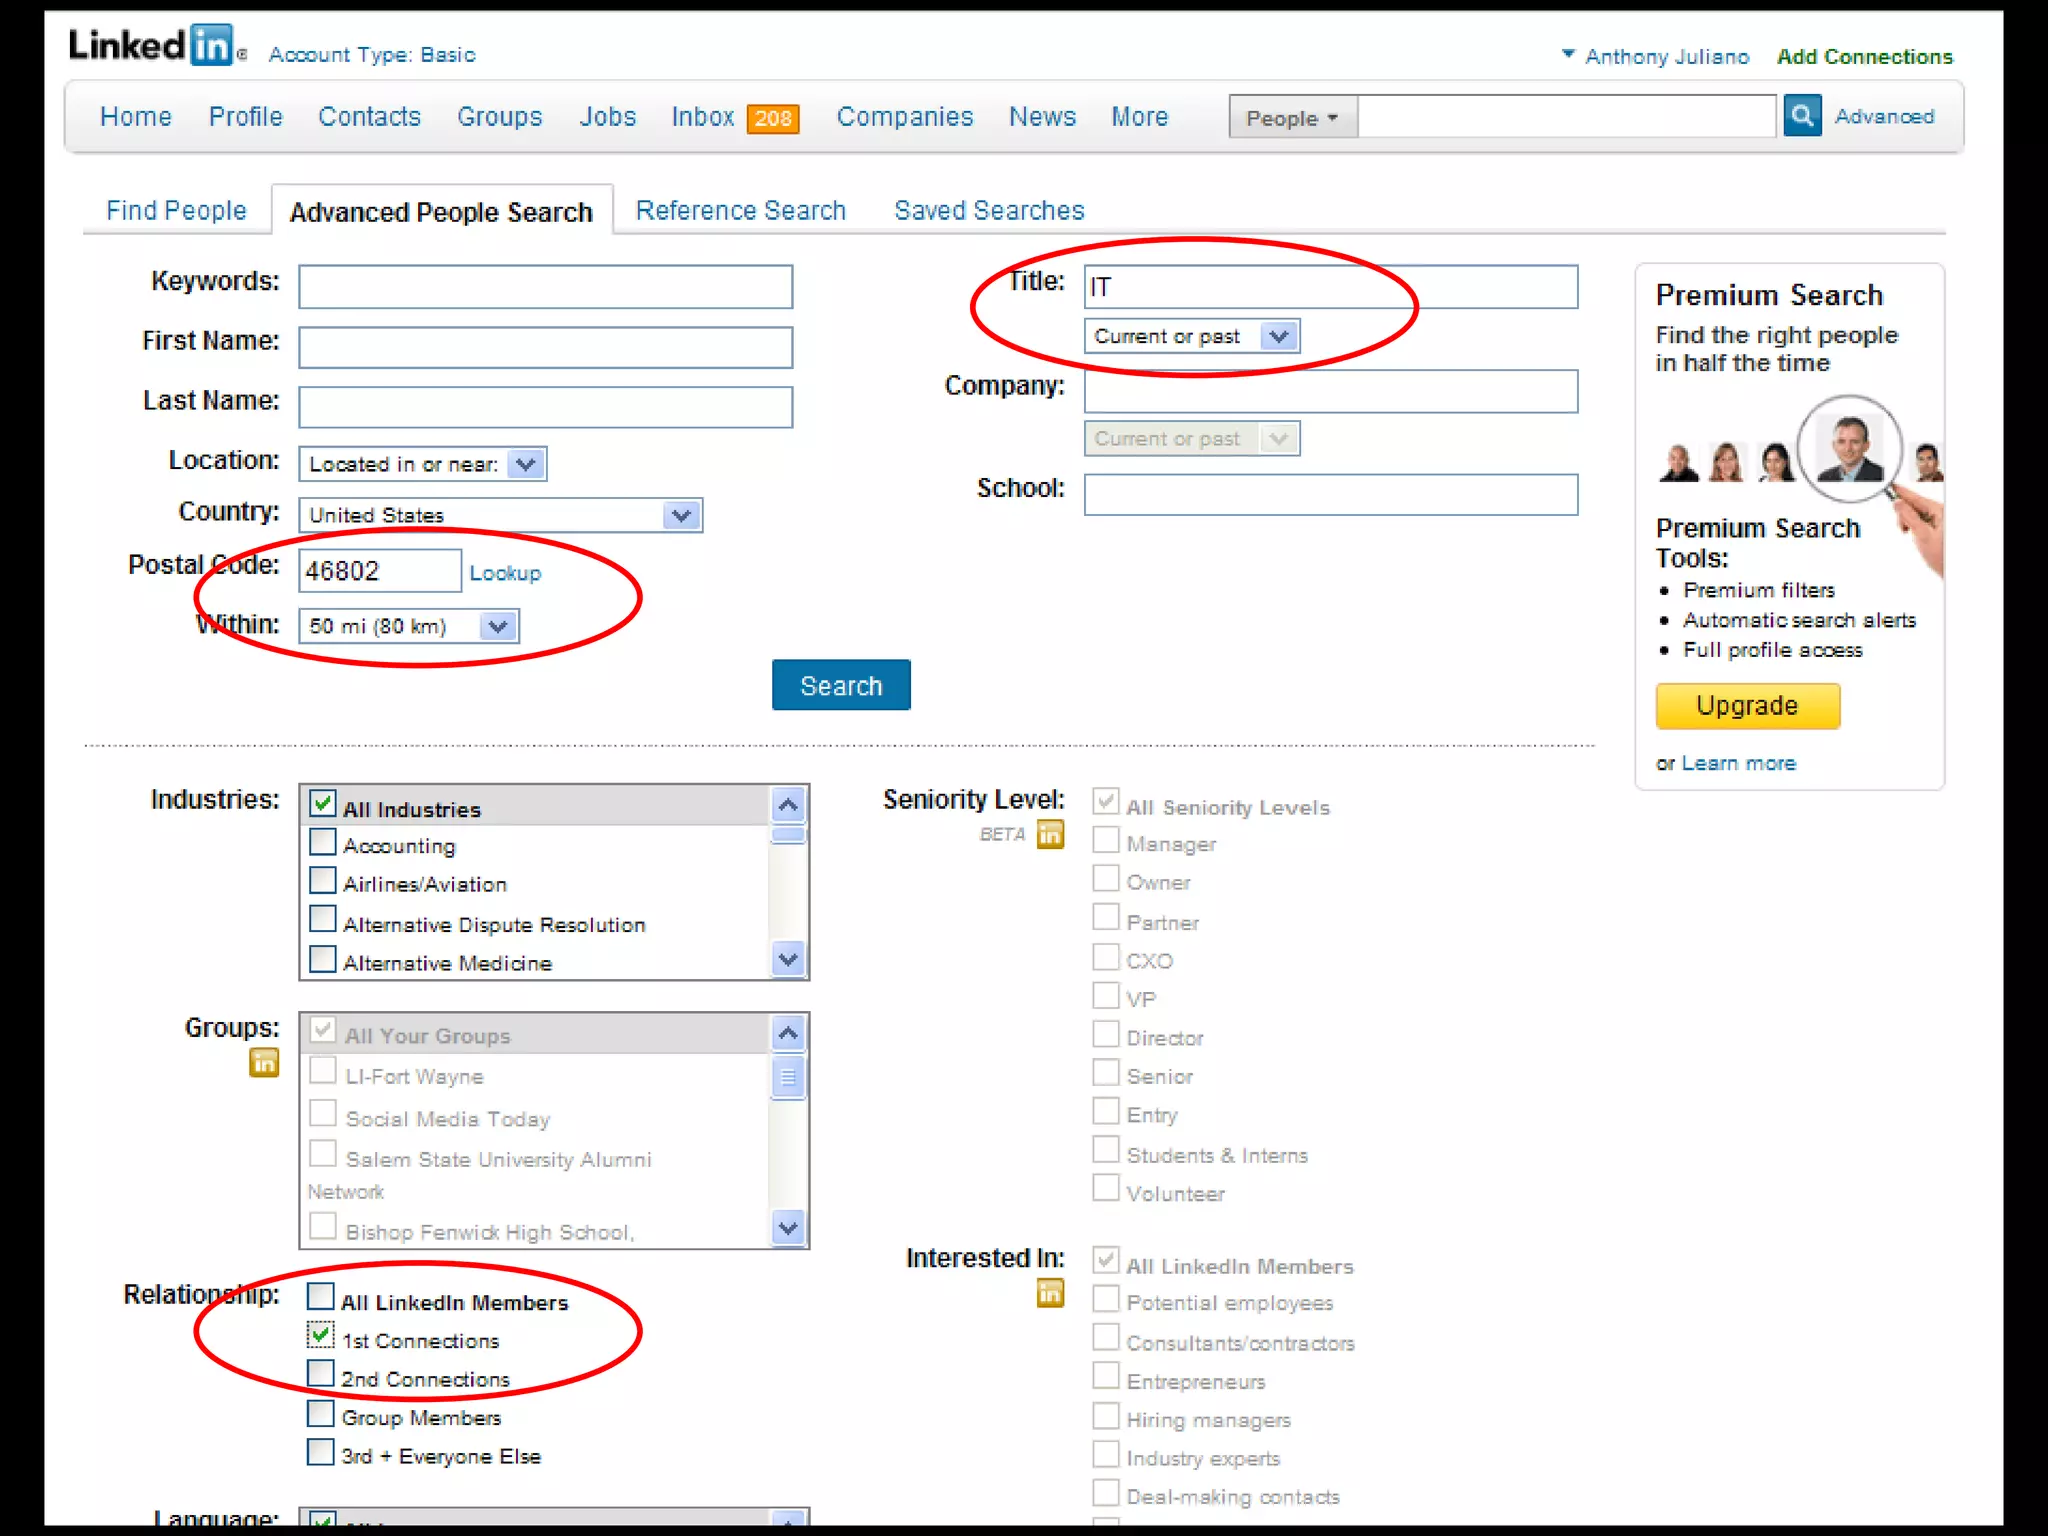Tick the Accounting industry checkbox

pyautogui.click(x=322, y=842)
